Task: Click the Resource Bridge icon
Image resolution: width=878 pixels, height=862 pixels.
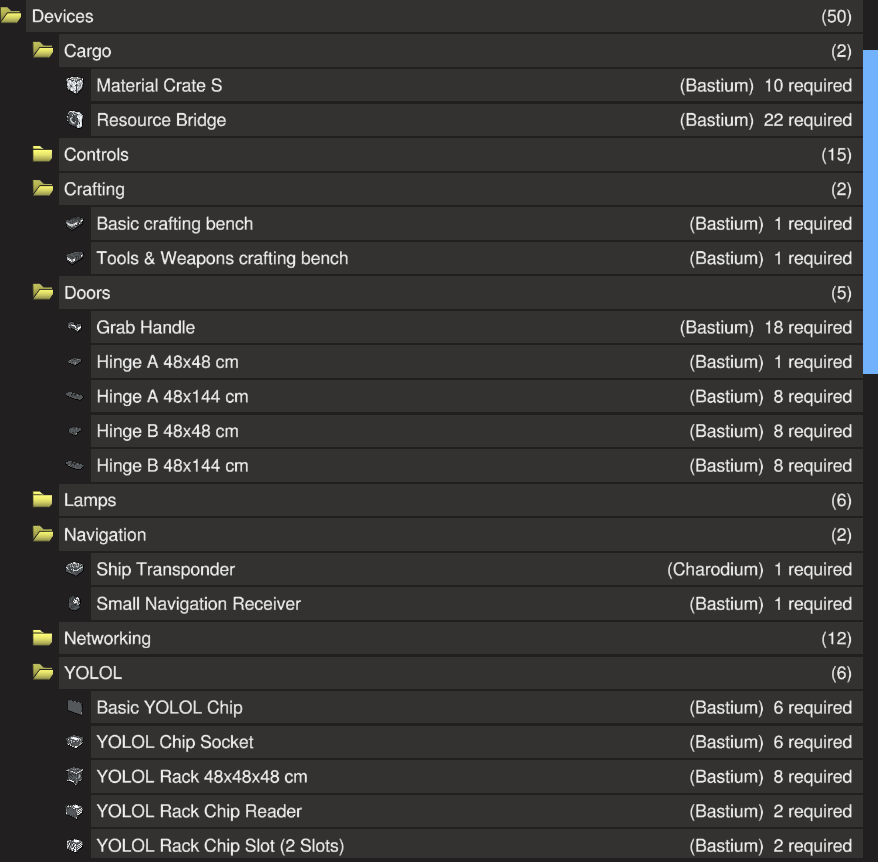Action: 75,120
